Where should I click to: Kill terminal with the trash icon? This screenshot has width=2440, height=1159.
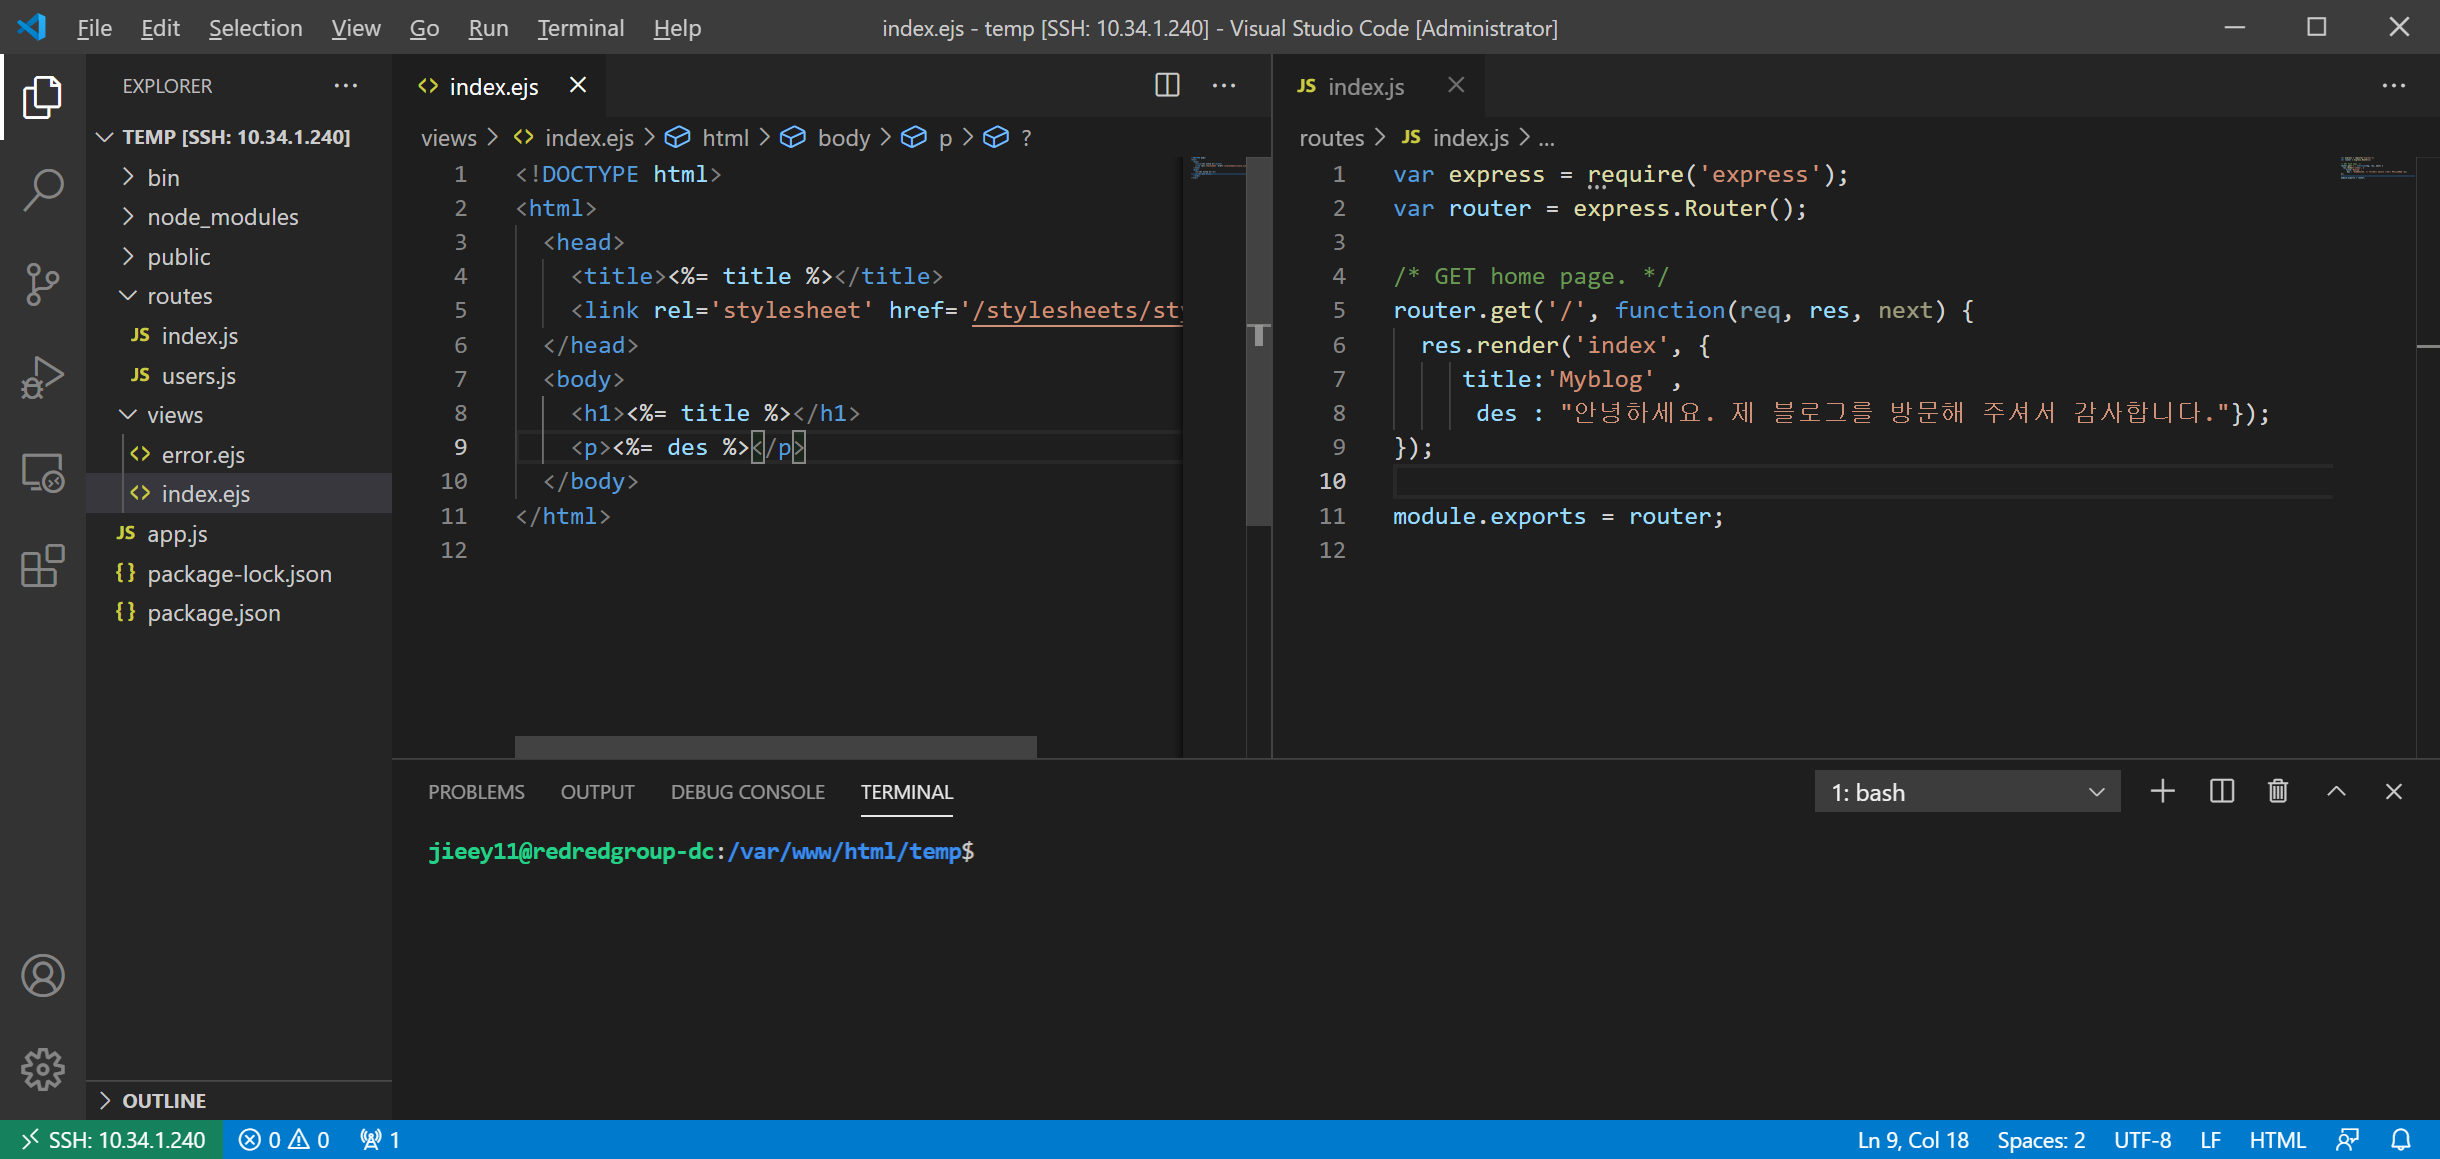pyautogui.click(x=2278, y=792)
